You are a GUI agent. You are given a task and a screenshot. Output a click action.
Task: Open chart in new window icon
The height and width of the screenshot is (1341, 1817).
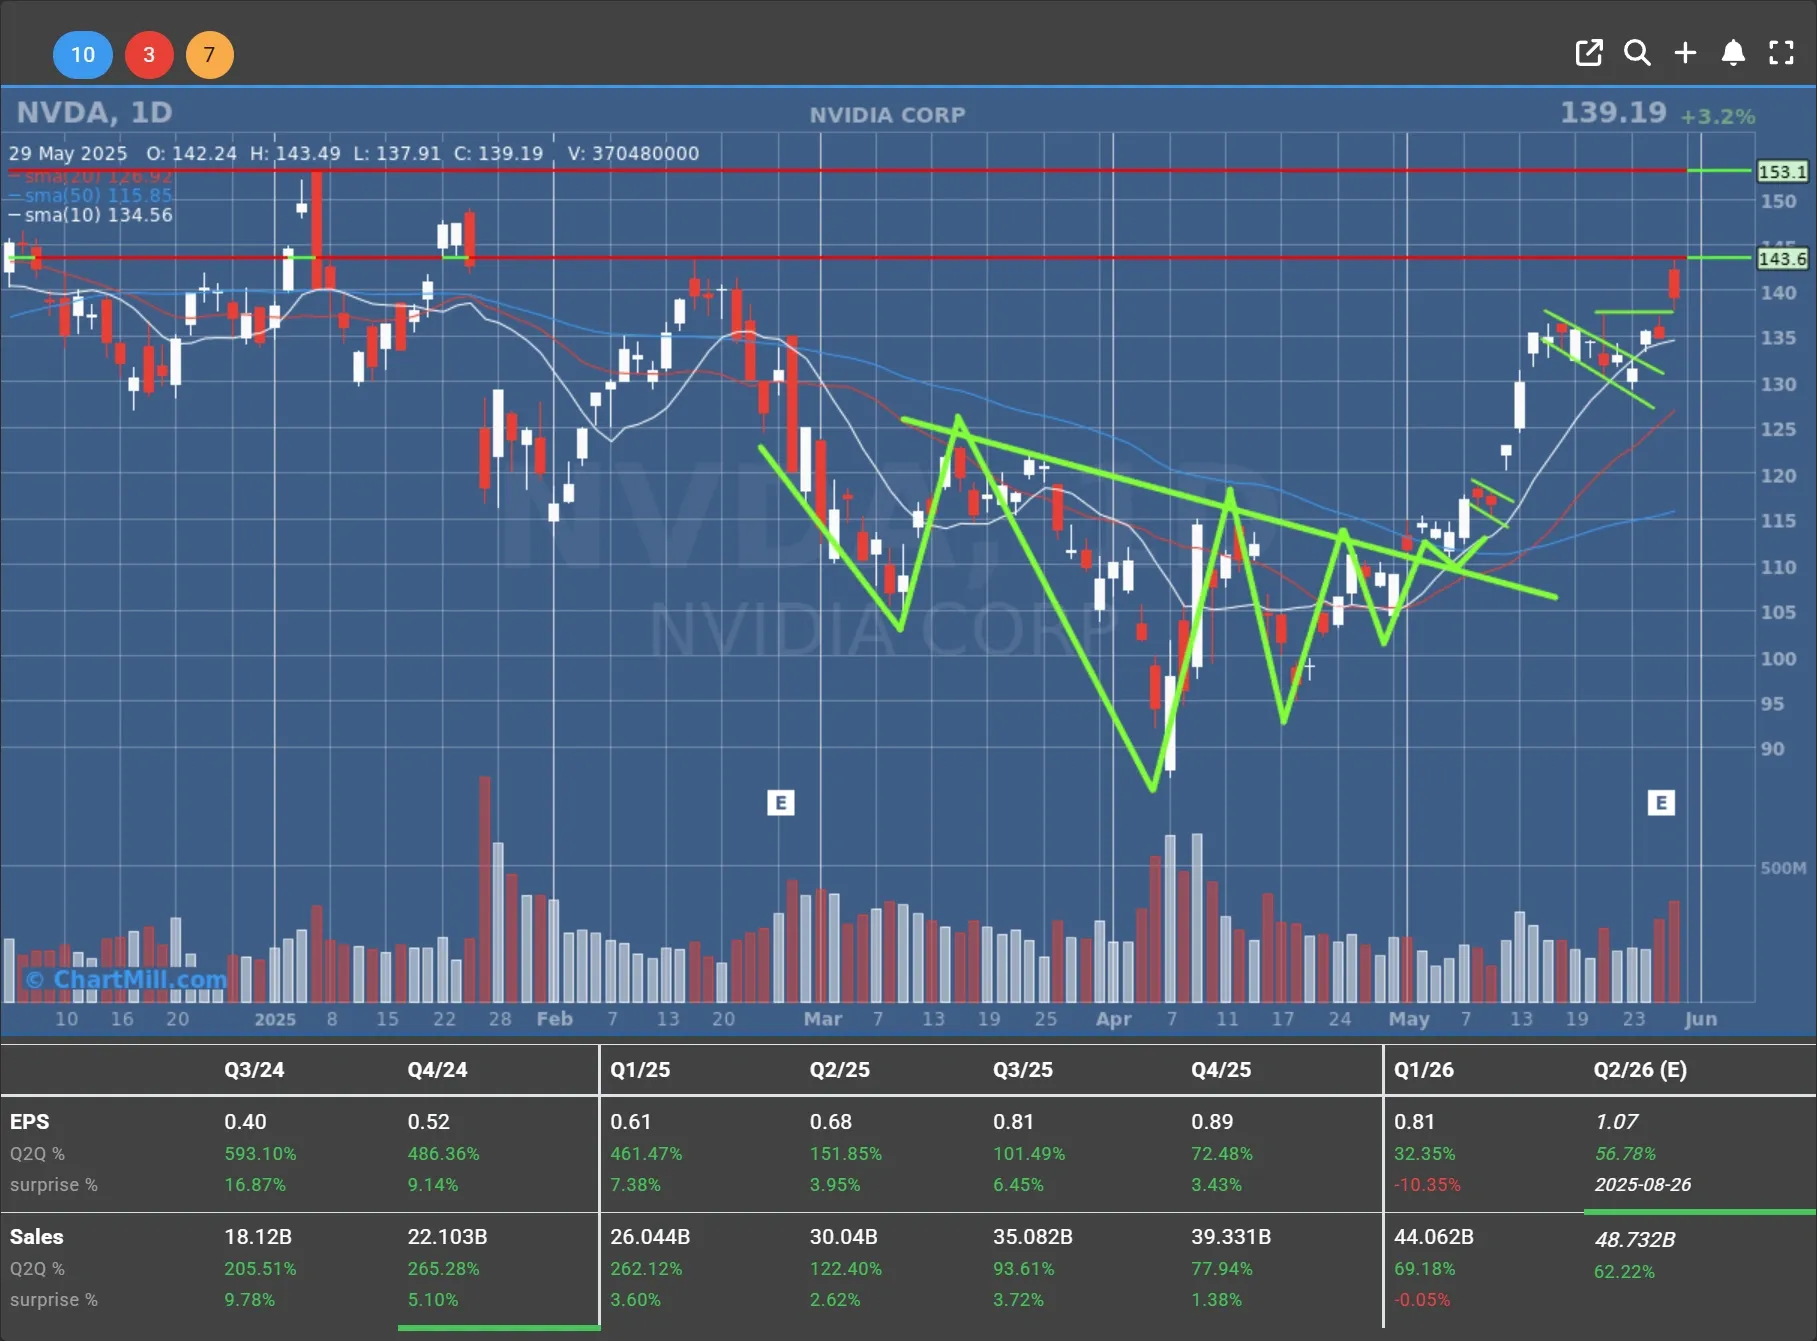[1588, 53]
